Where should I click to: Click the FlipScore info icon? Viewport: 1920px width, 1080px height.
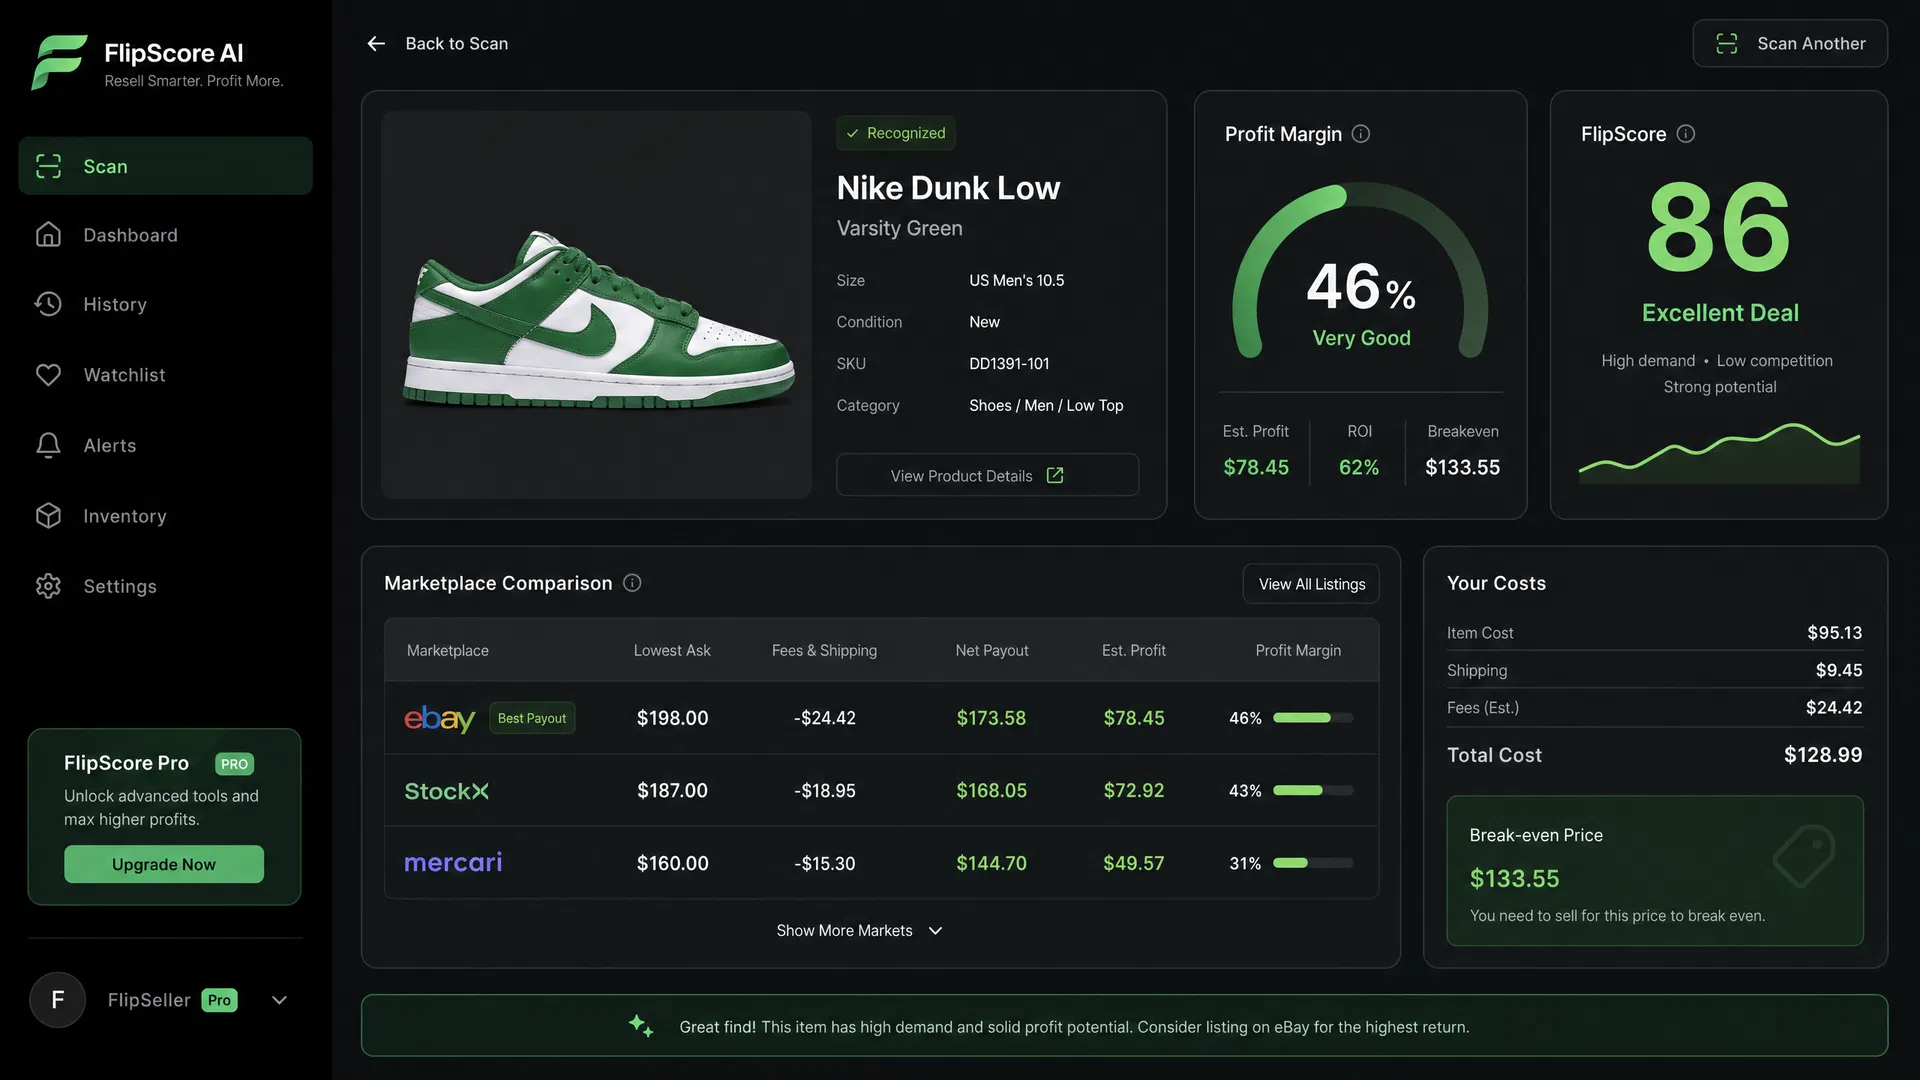click(x=1686, y=134)
